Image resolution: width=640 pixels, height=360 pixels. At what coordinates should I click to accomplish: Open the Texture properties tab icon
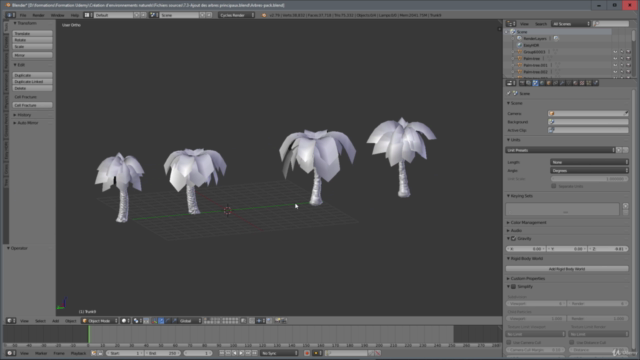pyautogui.click(x=582, y=83)
